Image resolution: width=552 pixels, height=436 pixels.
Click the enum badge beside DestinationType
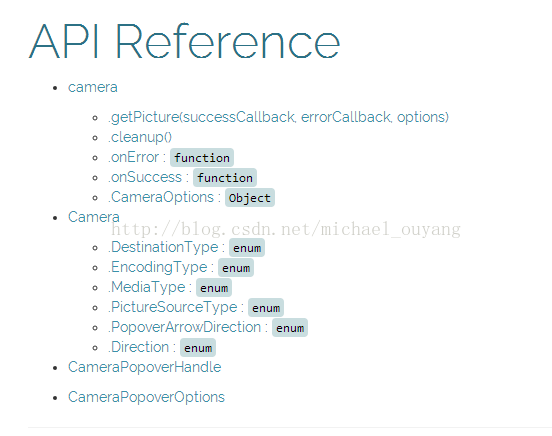coord(247,248)
